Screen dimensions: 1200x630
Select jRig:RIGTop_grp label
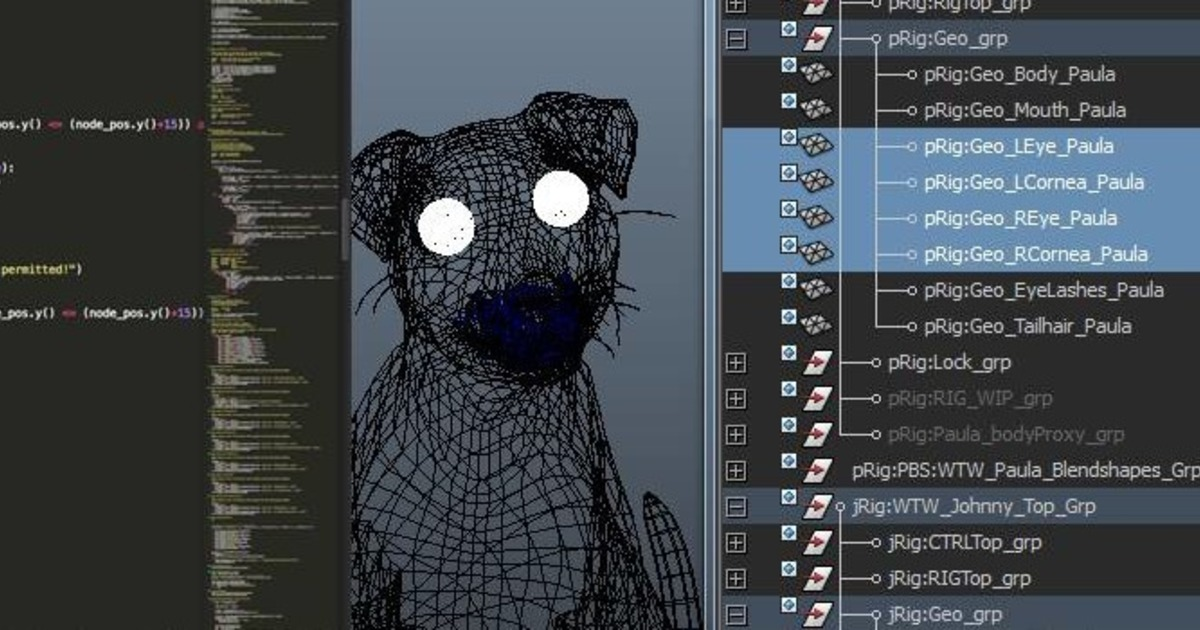click(958, 578)
